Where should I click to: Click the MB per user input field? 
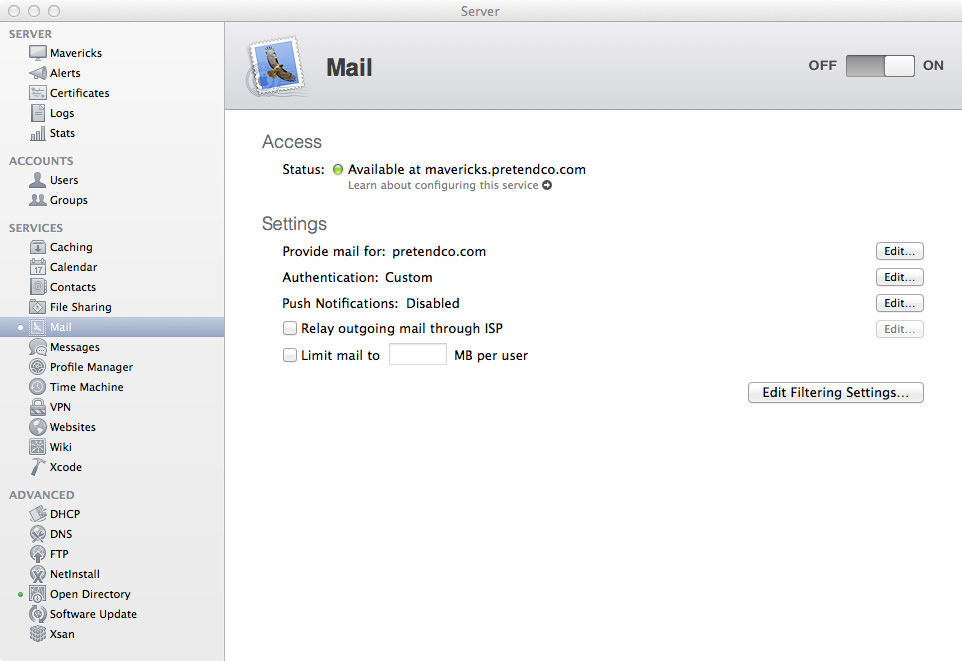[x=418, y=354]
